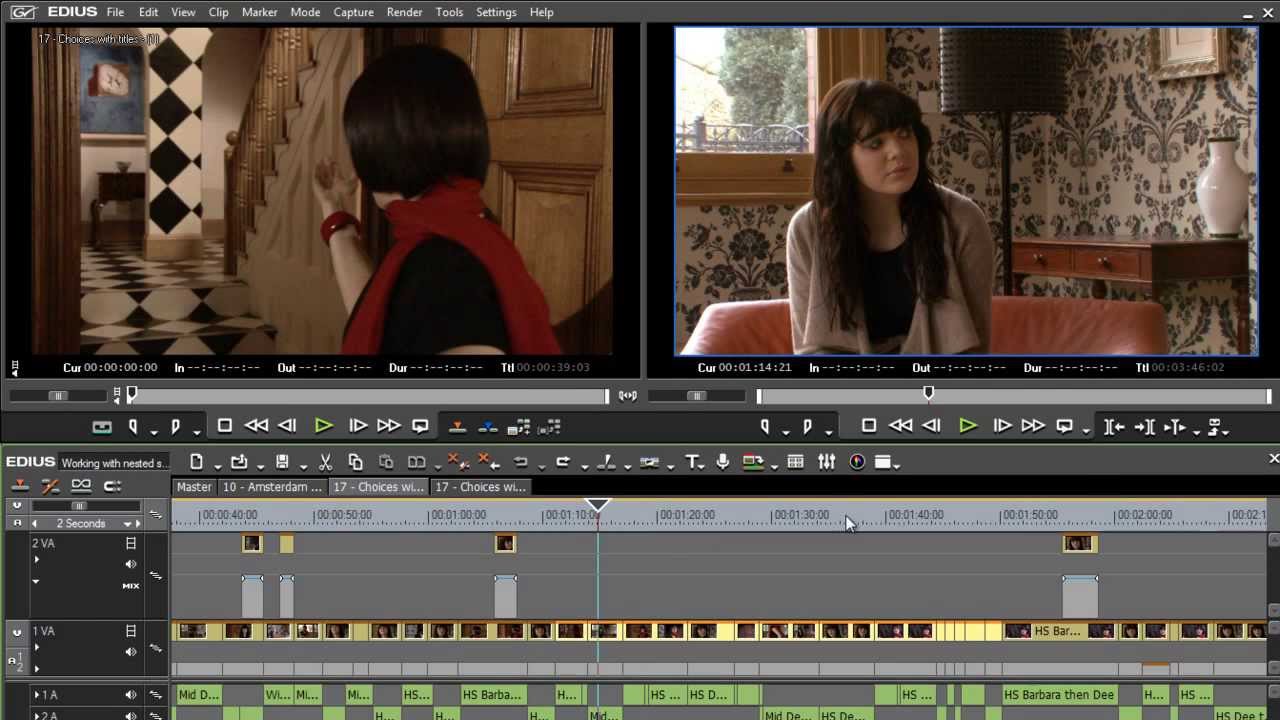Open the File menu
The width and height of the screenshot is (1280, 720).
click(x=115, y=12)
